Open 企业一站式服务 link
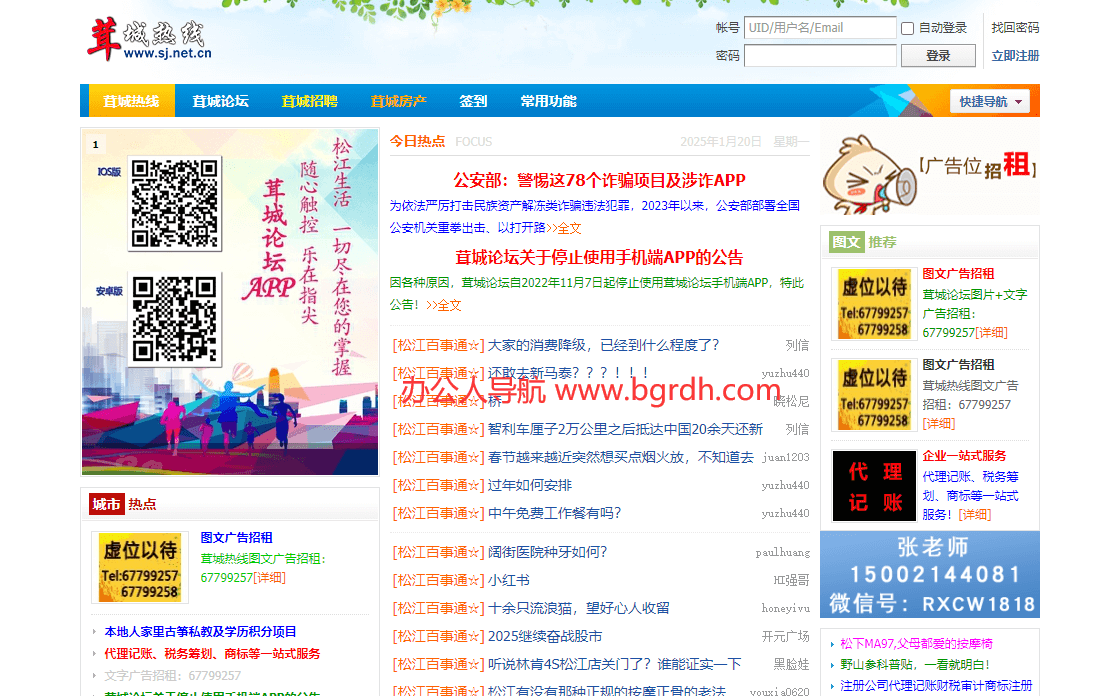The width and height of the screenshot is (1104, 696). point(964,456)
